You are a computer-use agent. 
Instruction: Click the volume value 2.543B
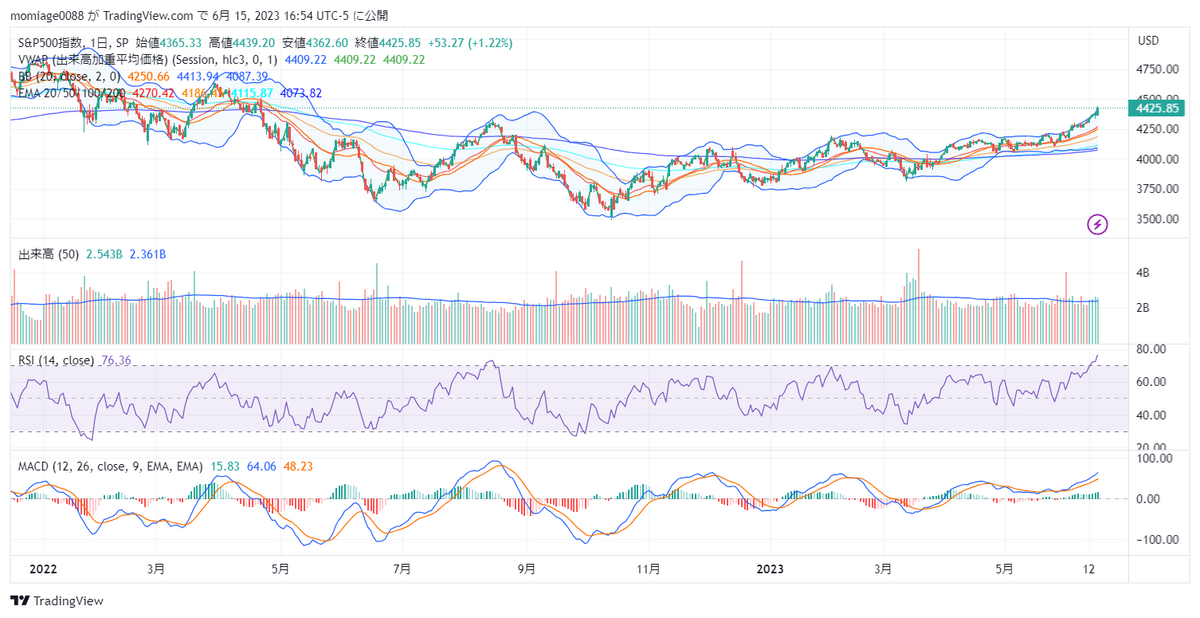[x=105, y=254]
